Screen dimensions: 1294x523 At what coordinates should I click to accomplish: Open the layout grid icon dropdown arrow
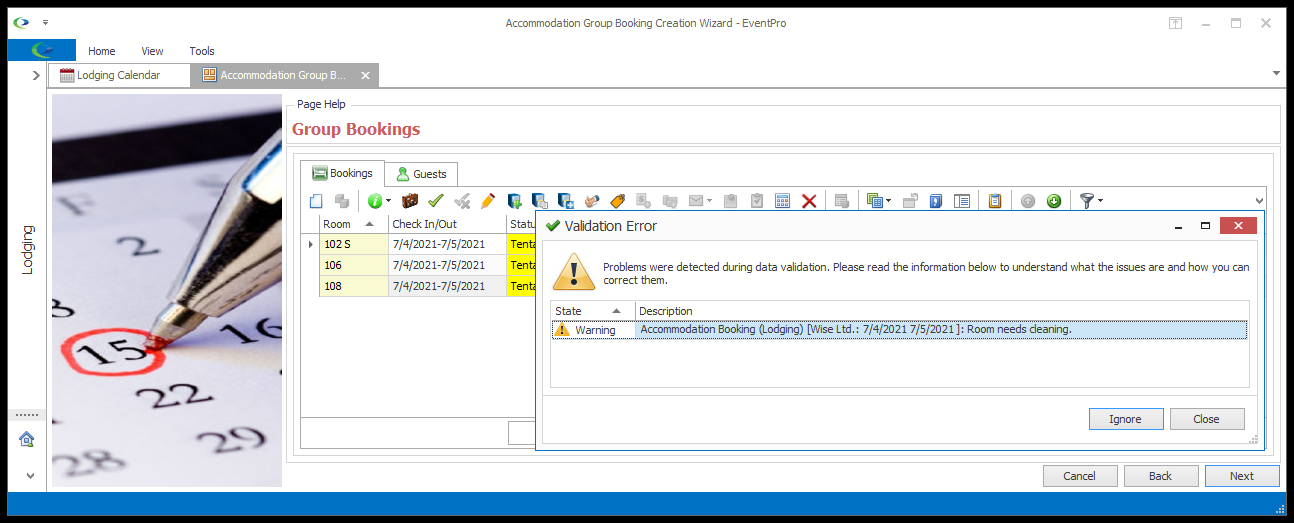[x=888, y=201]
